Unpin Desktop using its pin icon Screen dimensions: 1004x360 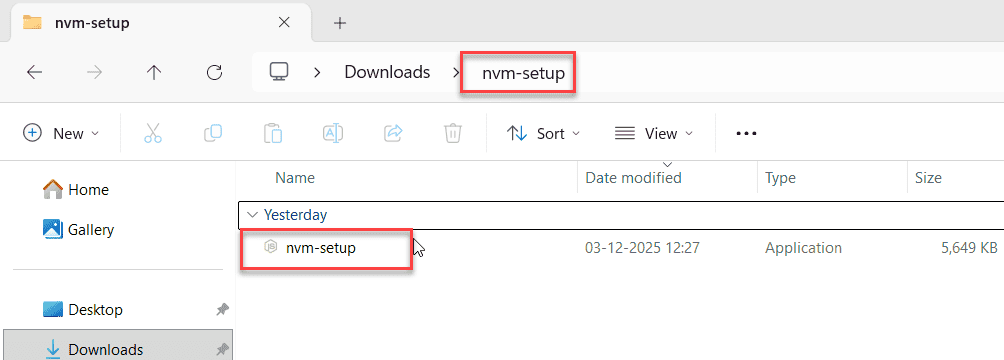pos(222,309)
